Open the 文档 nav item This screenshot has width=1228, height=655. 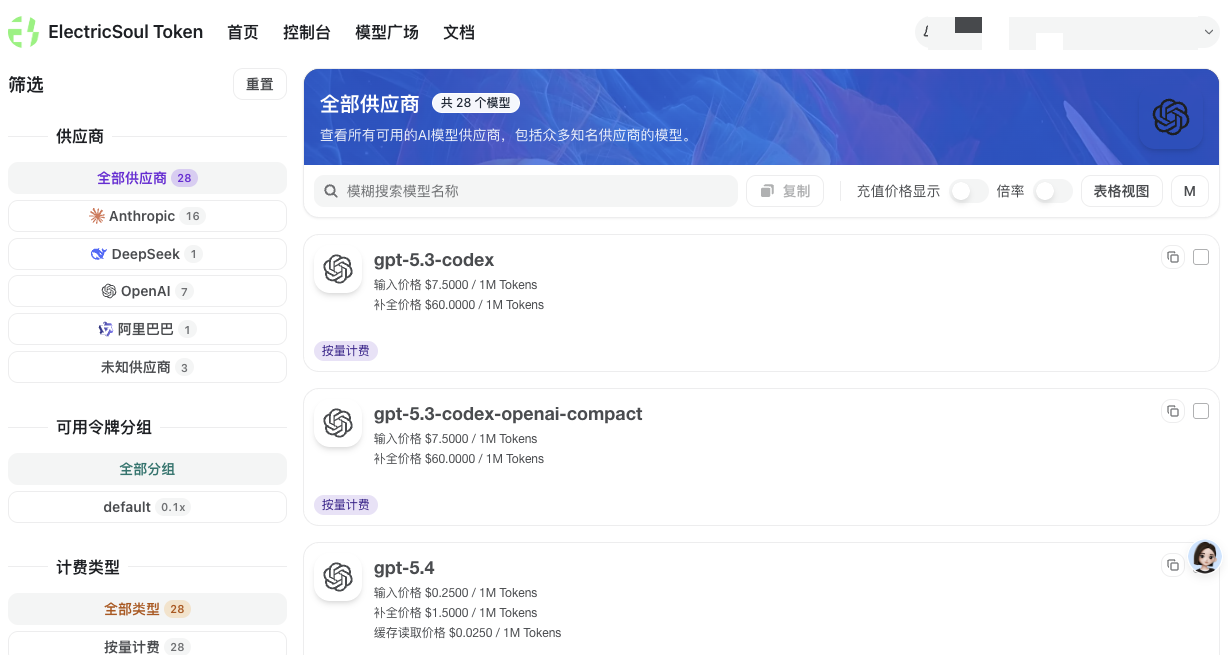tap(459, 32)
